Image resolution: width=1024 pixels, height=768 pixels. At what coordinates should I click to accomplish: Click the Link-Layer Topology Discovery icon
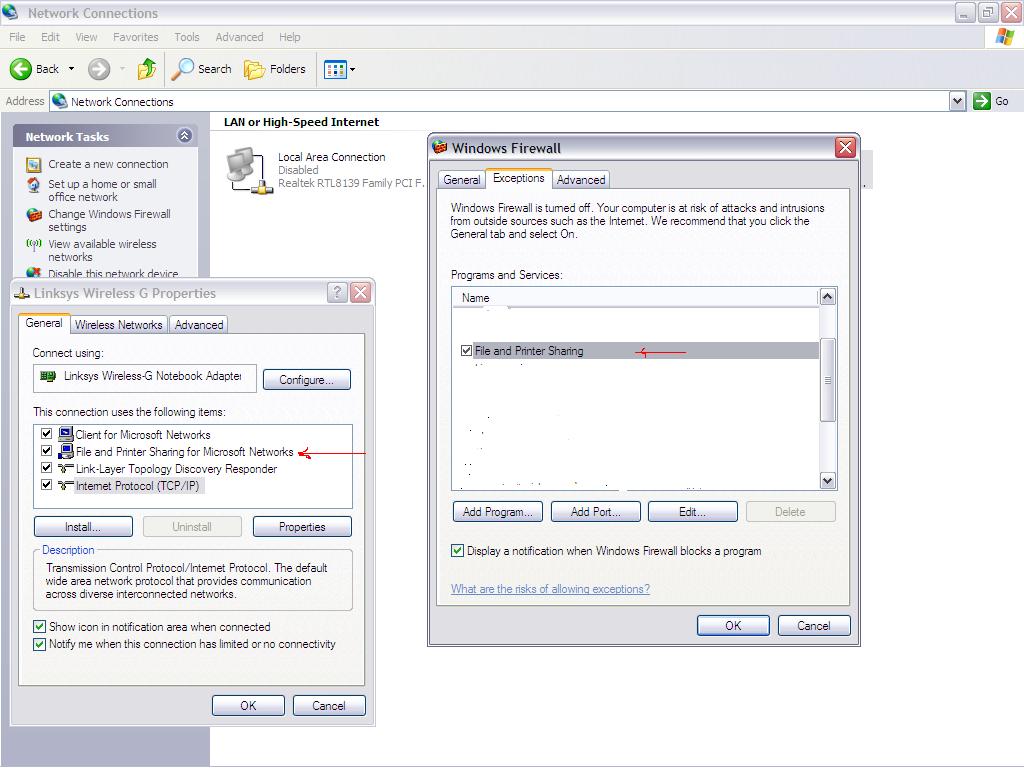tap(65, 468)
